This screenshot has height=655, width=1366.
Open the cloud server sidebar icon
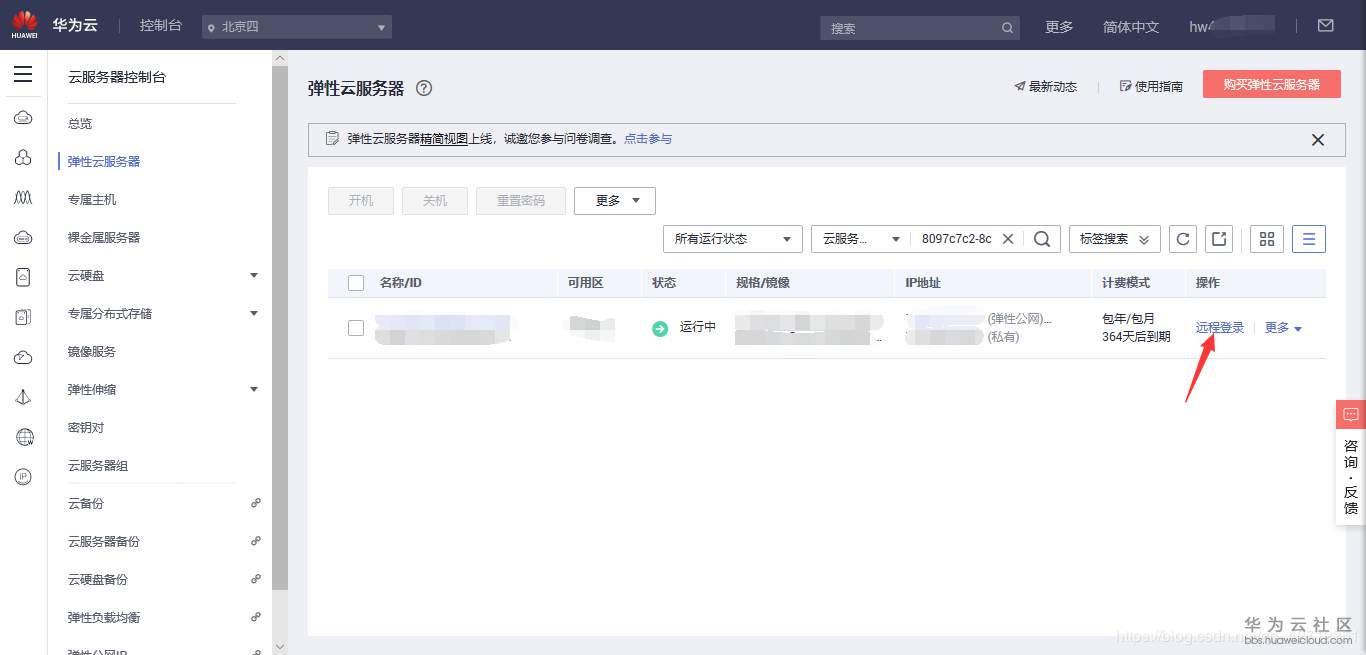23,118
